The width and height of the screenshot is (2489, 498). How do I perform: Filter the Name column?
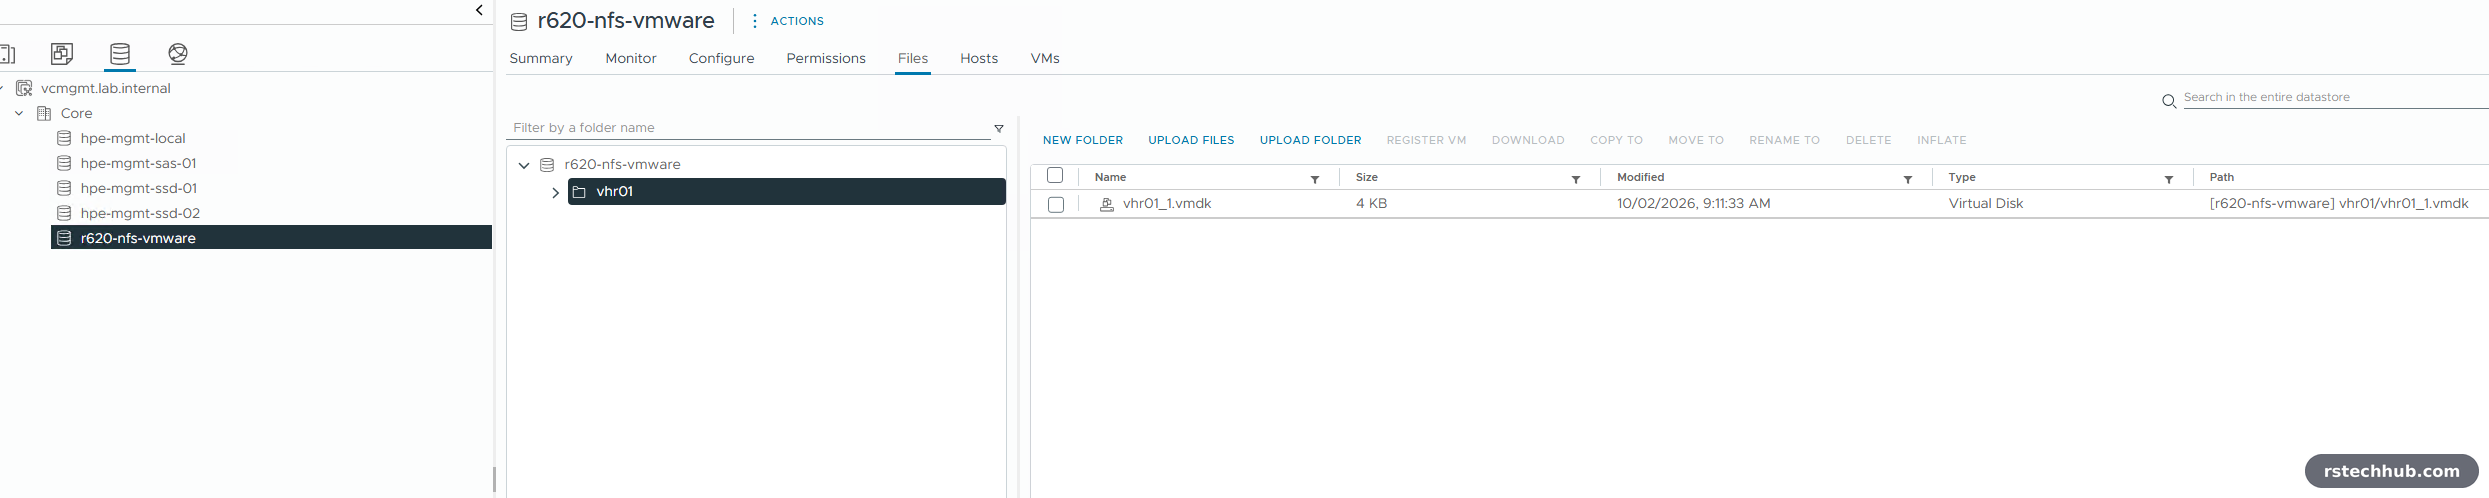coord(1315,179)
